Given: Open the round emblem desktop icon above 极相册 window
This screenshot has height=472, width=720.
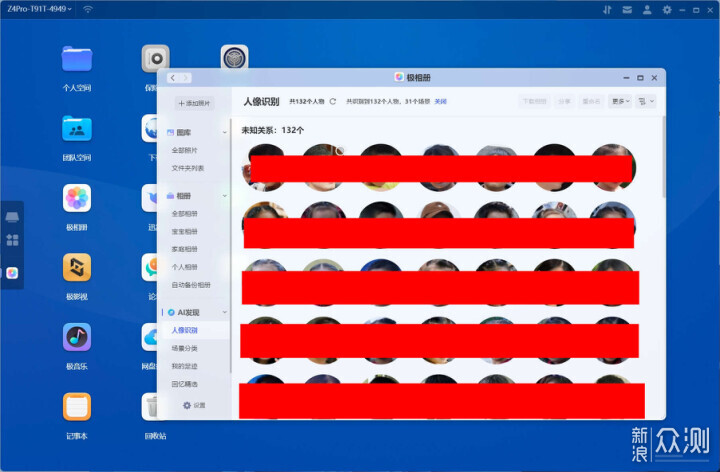Looking at the screenshot, I should pos(235,57).
